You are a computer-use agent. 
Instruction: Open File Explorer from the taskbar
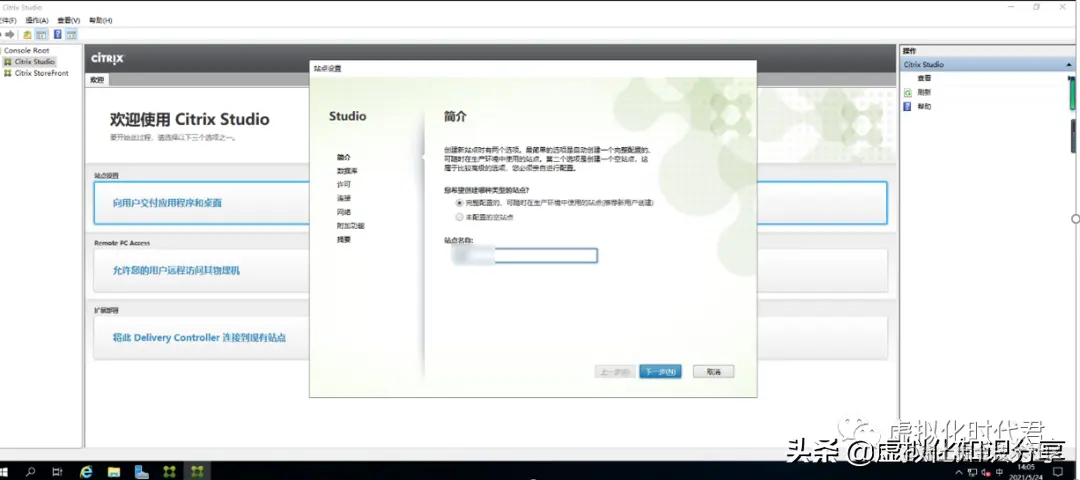pyautogui.click(x=114, y=472)
